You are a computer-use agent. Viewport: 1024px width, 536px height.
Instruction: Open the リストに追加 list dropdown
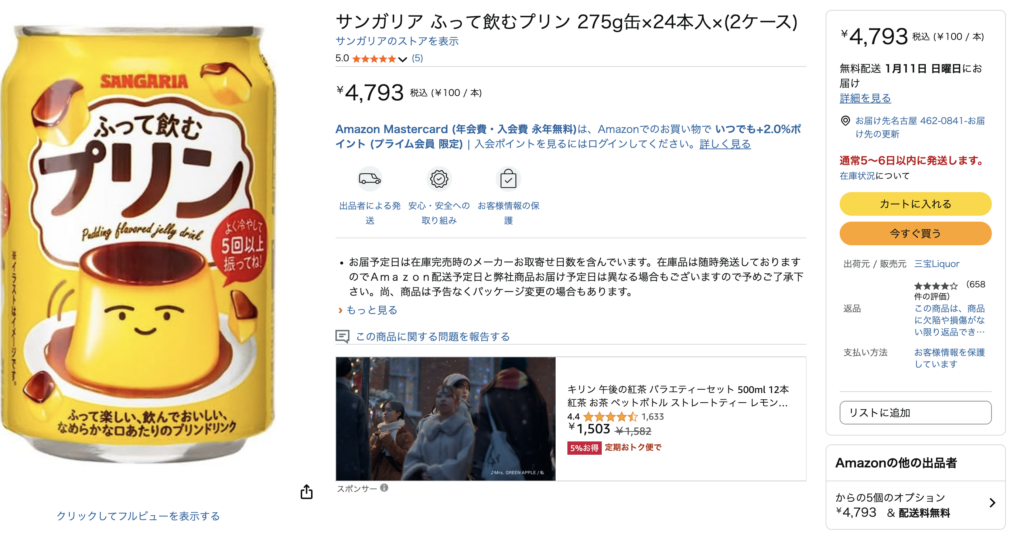click(x=915, y=413)
